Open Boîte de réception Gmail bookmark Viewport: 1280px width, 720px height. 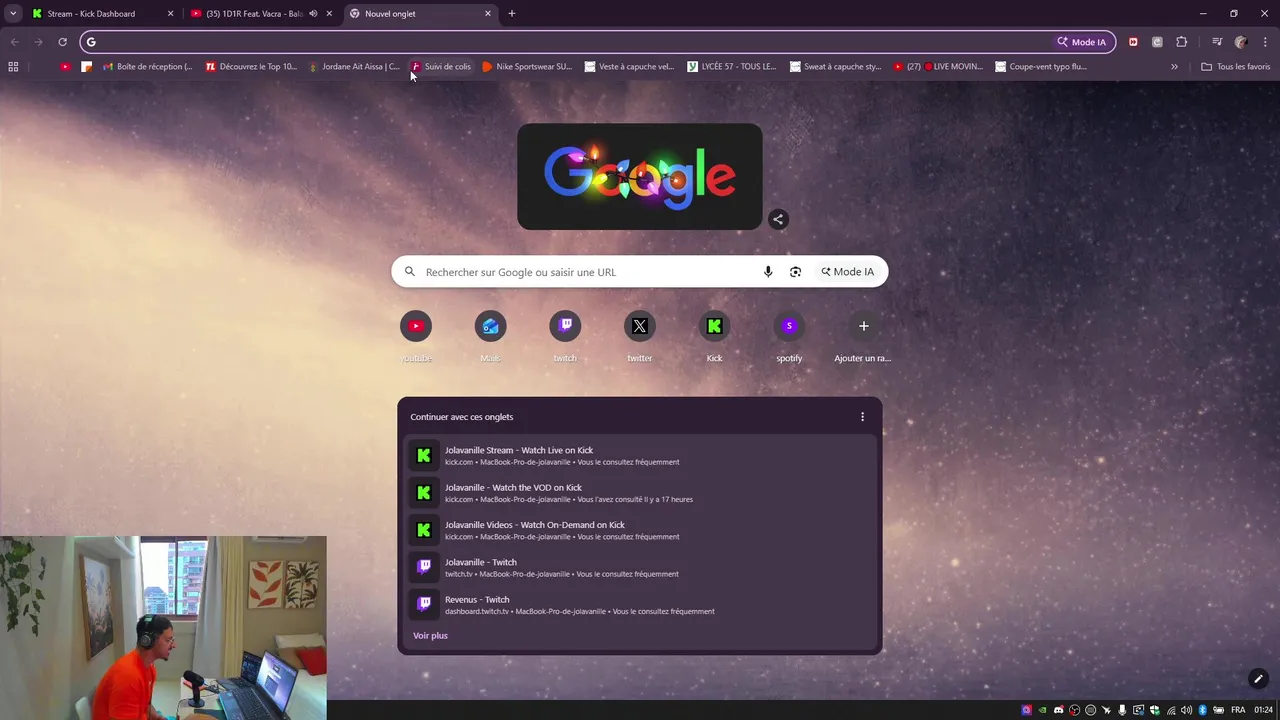[148, 67]
